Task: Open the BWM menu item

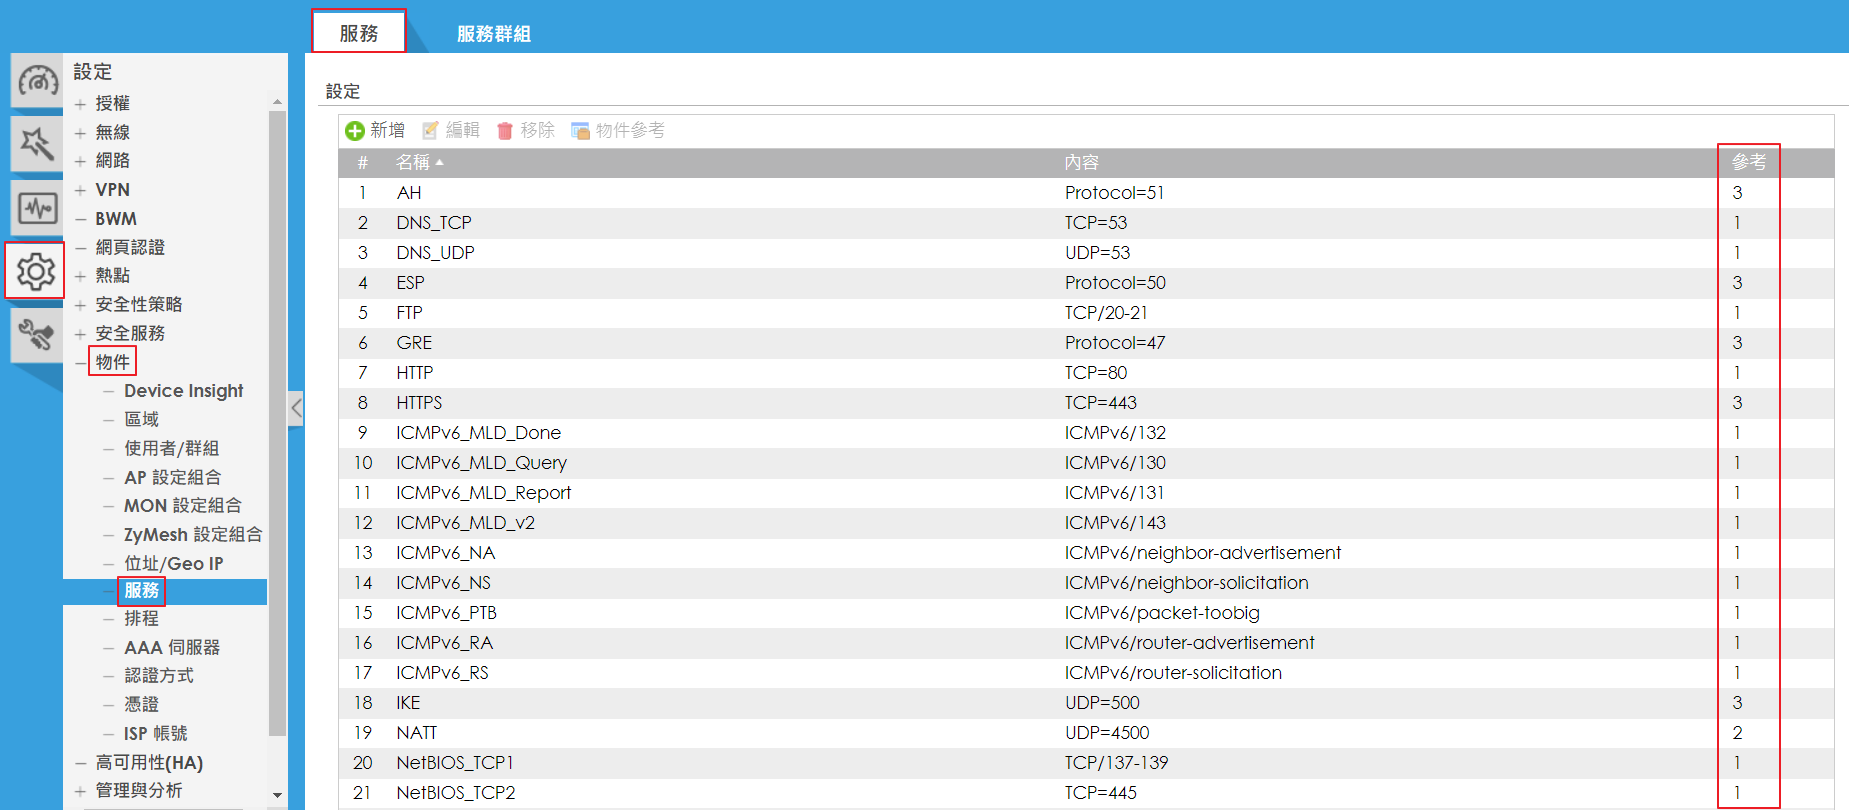Action: 116,219
